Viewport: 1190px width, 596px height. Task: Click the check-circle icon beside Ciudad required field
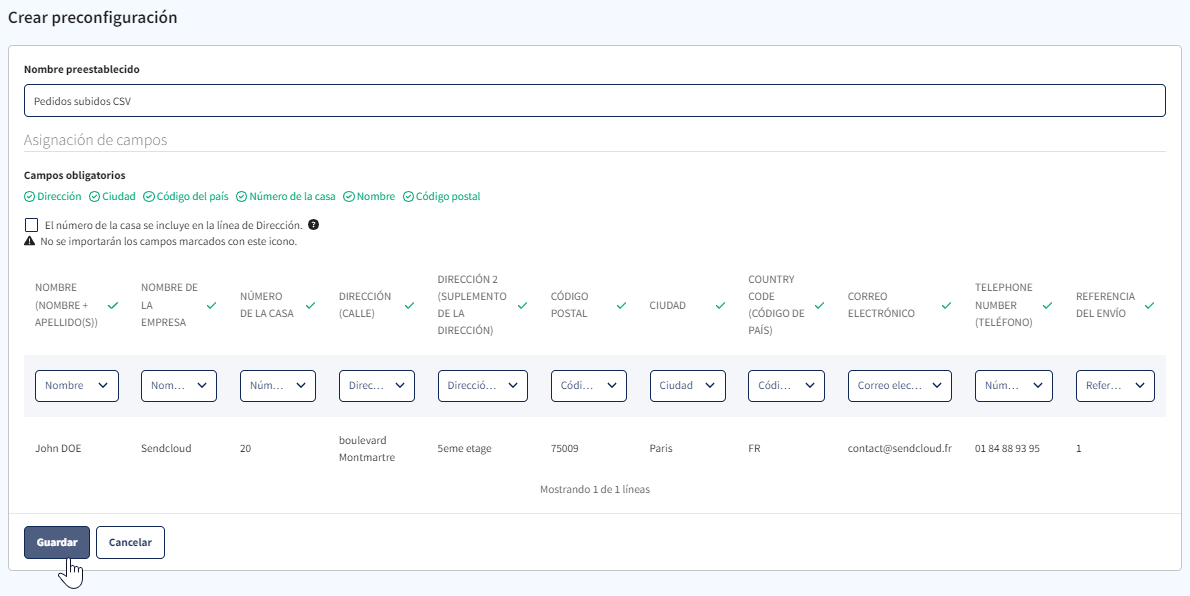click(x=95, y=197)
